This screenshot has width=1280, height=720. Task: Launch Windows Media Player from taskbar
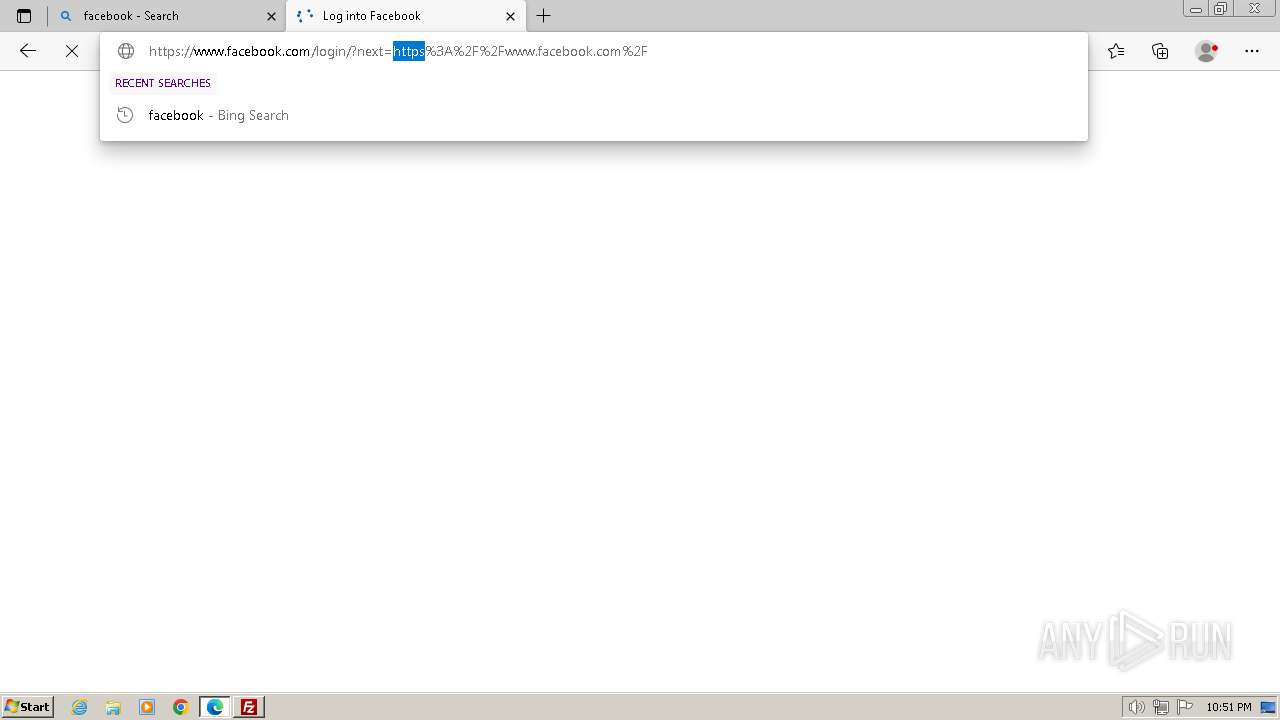[x=147, y=707]
